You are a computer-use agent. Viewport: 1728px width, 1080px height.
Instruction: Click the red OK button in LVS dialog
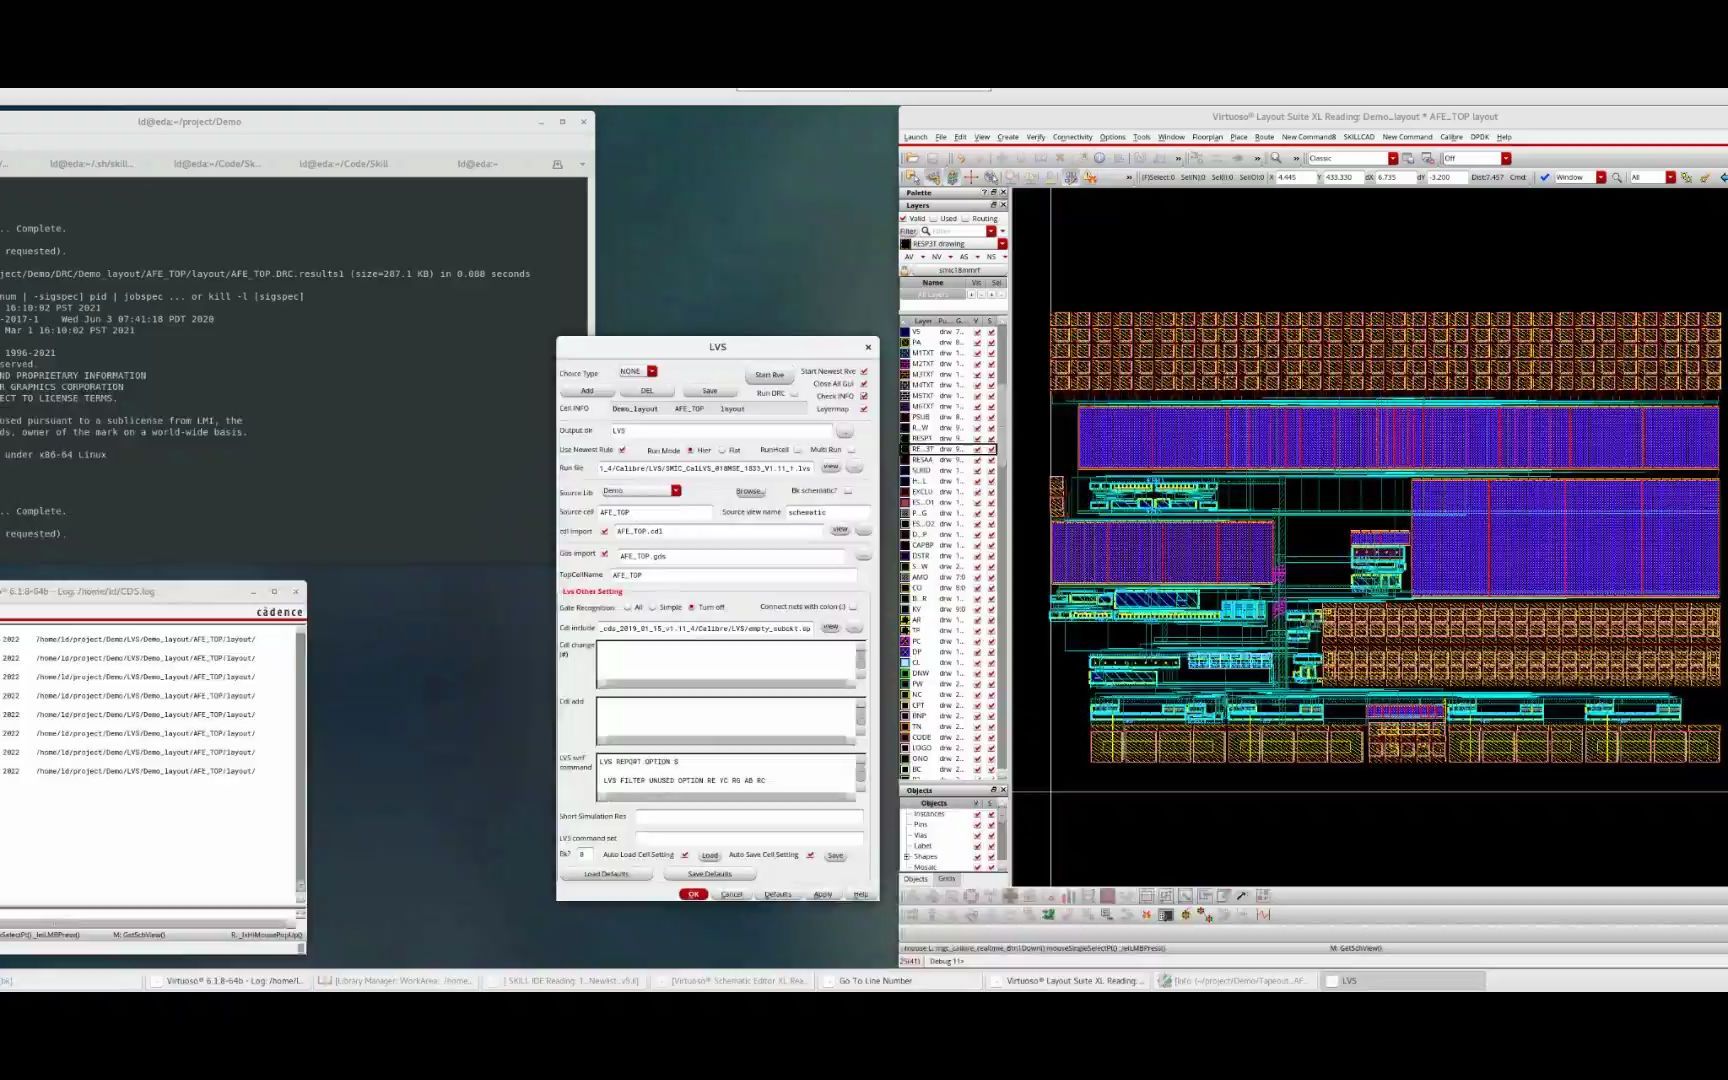(x=693, y=894)
